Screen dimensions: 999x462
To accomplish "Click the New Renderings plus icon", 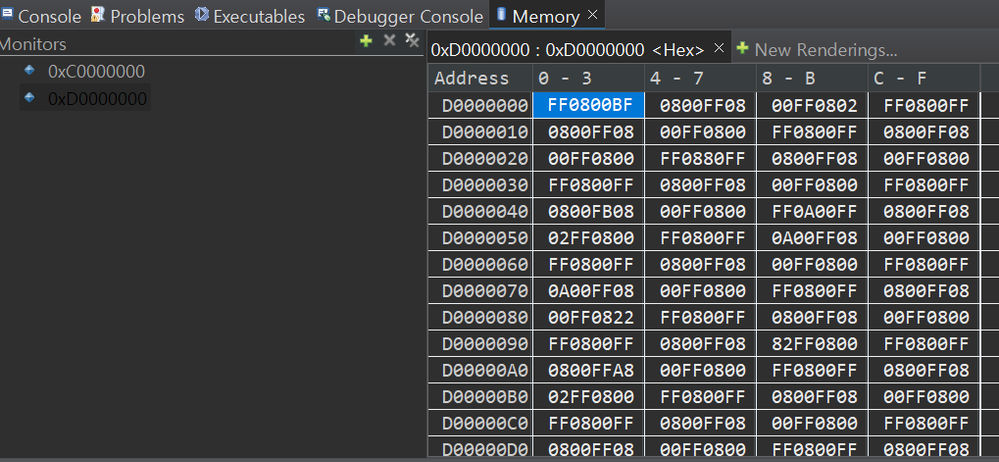I will 742,48.
